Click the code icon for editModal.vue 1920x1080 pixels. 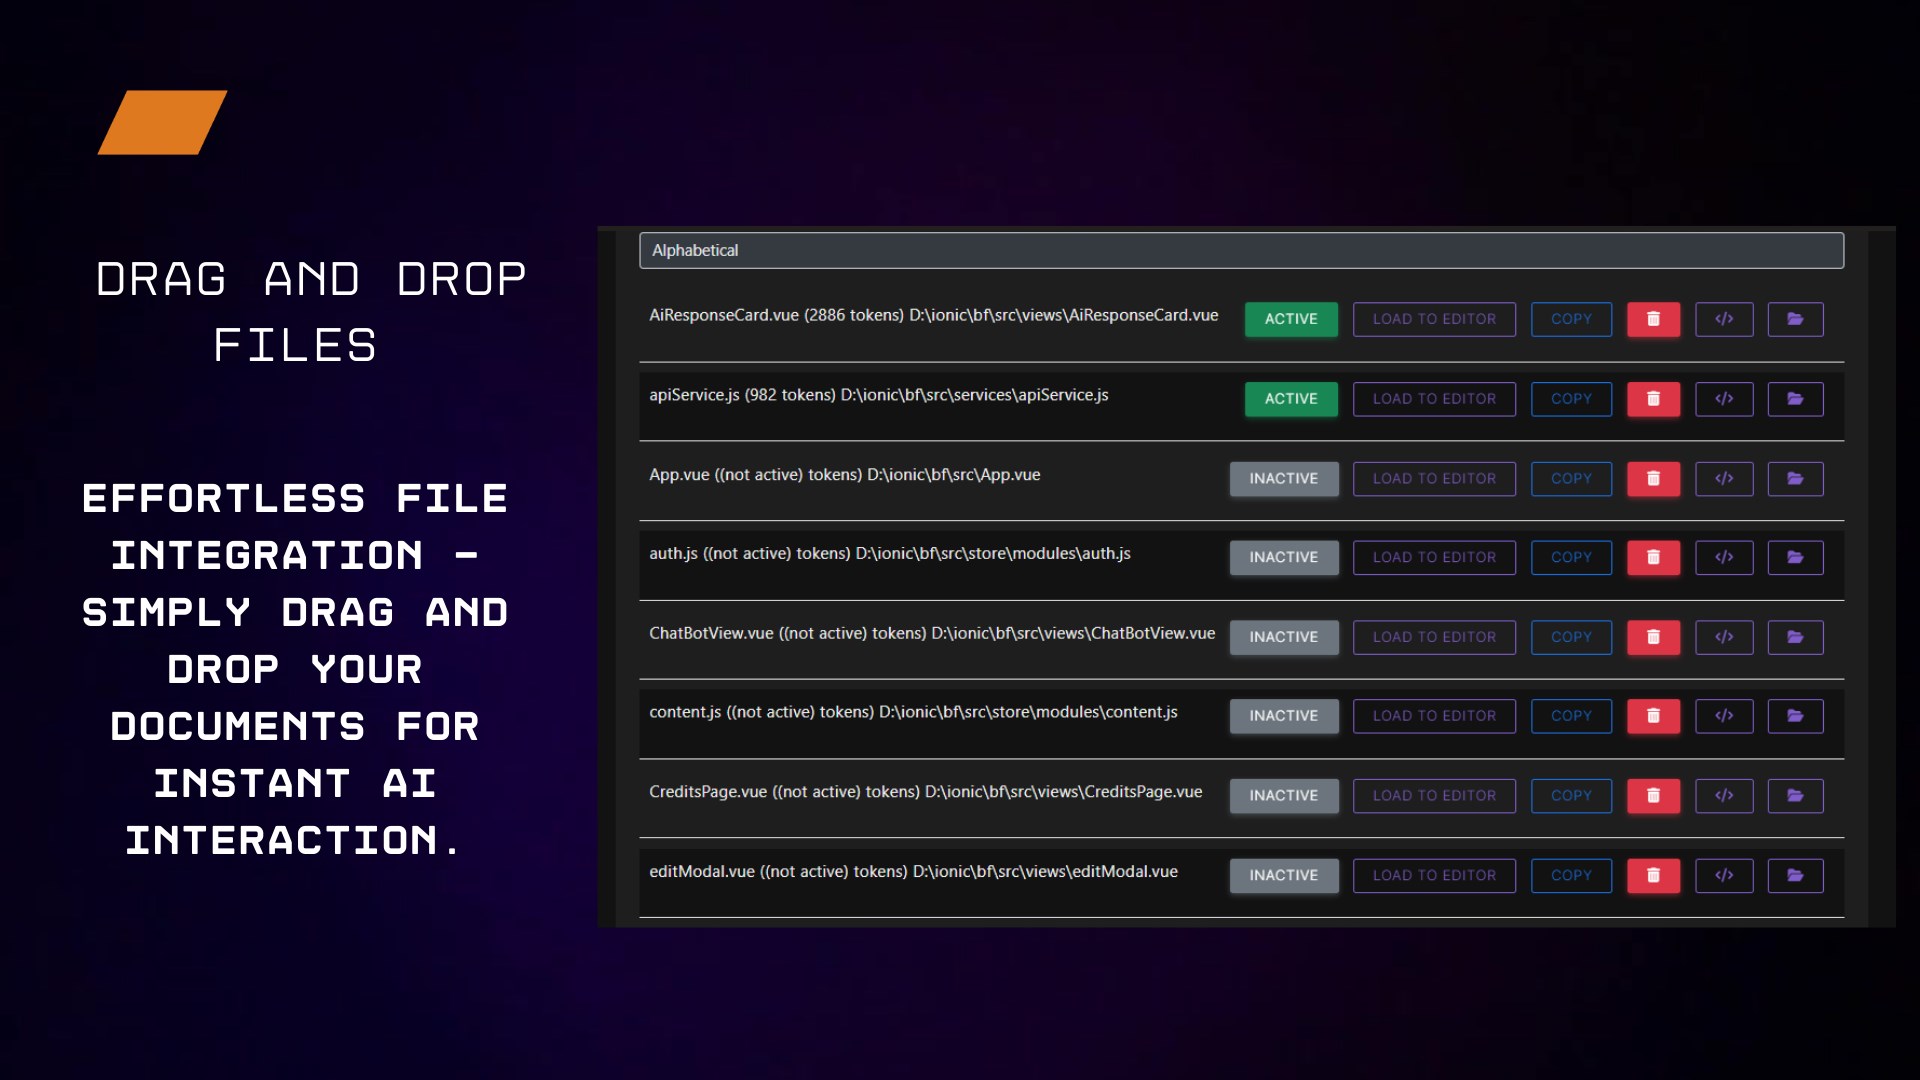coord(1724,875)
